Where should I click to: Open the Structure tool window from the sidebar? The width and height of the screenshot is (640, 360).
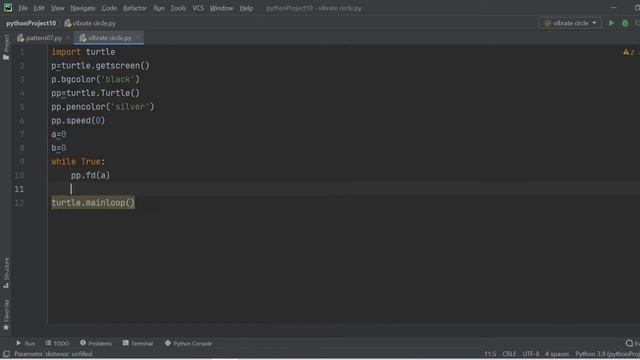(6, 273)
